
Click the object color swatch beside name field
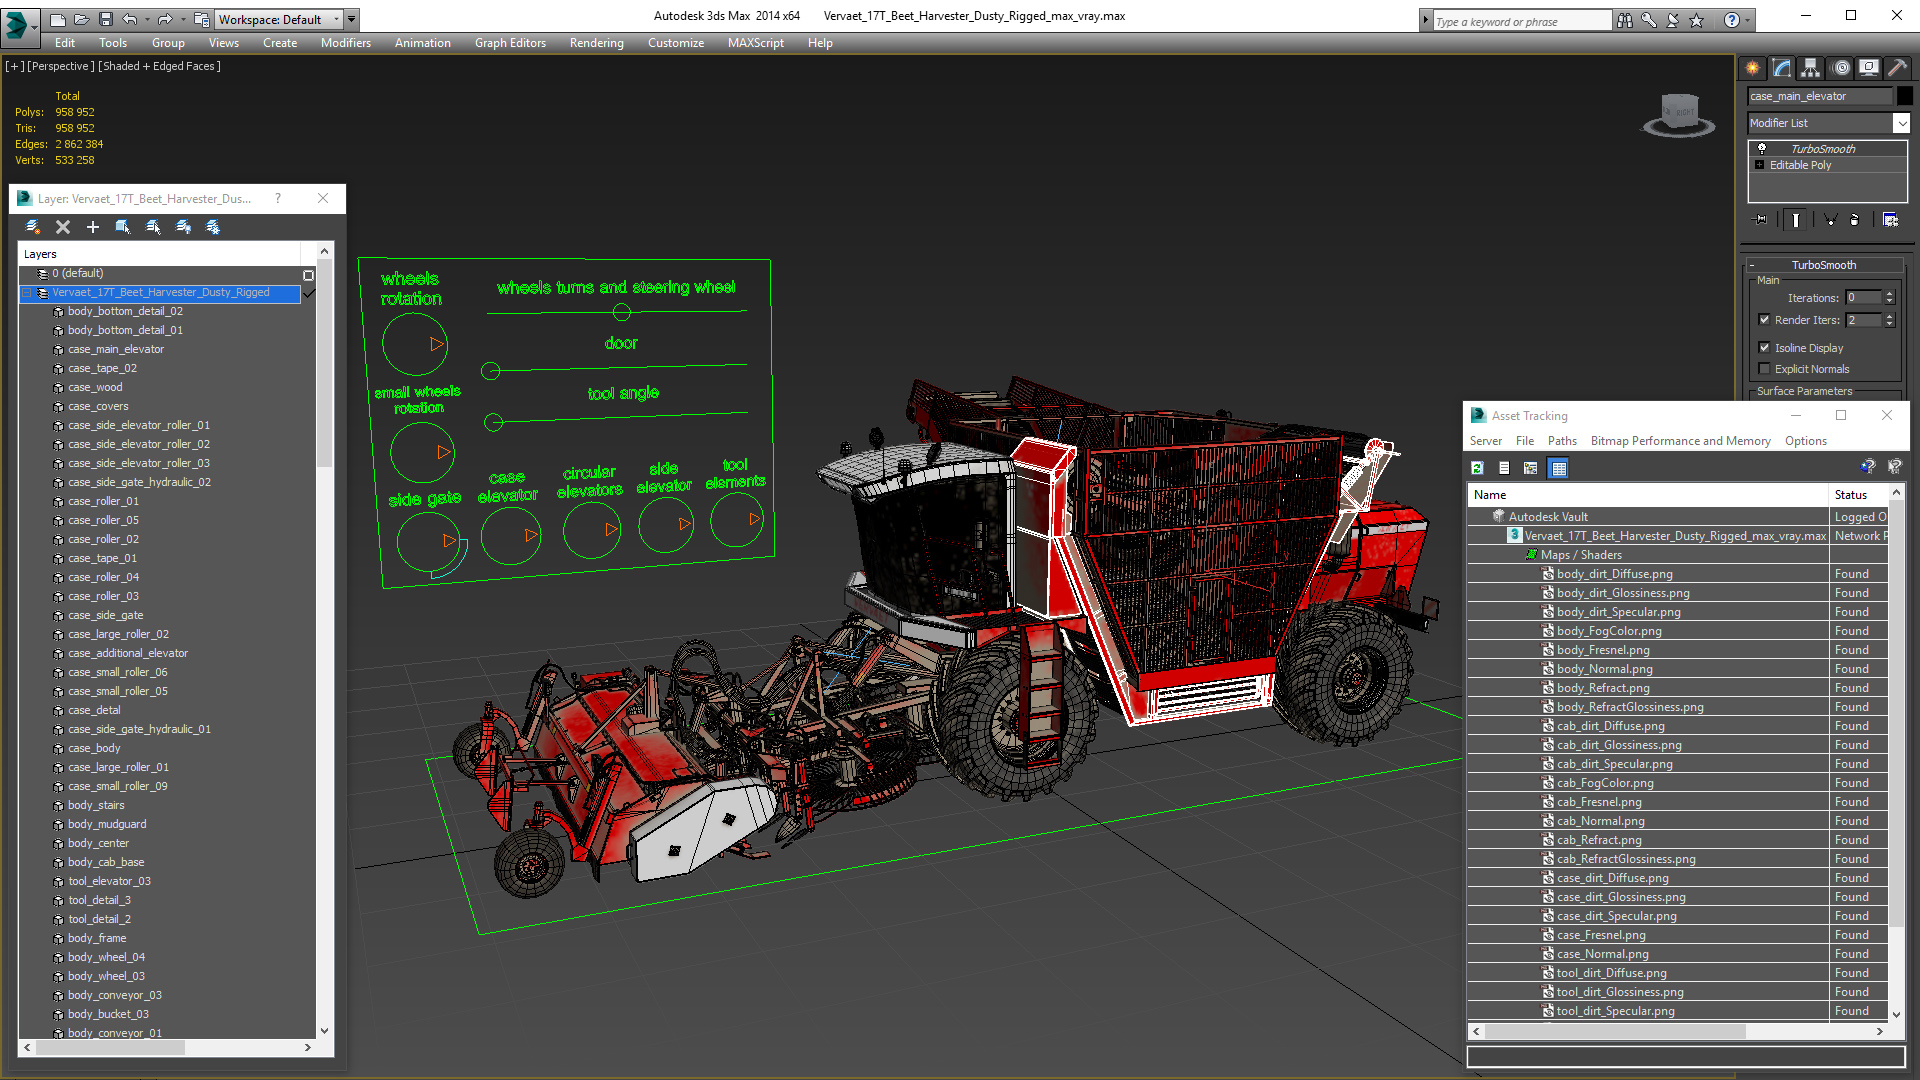1905,96
